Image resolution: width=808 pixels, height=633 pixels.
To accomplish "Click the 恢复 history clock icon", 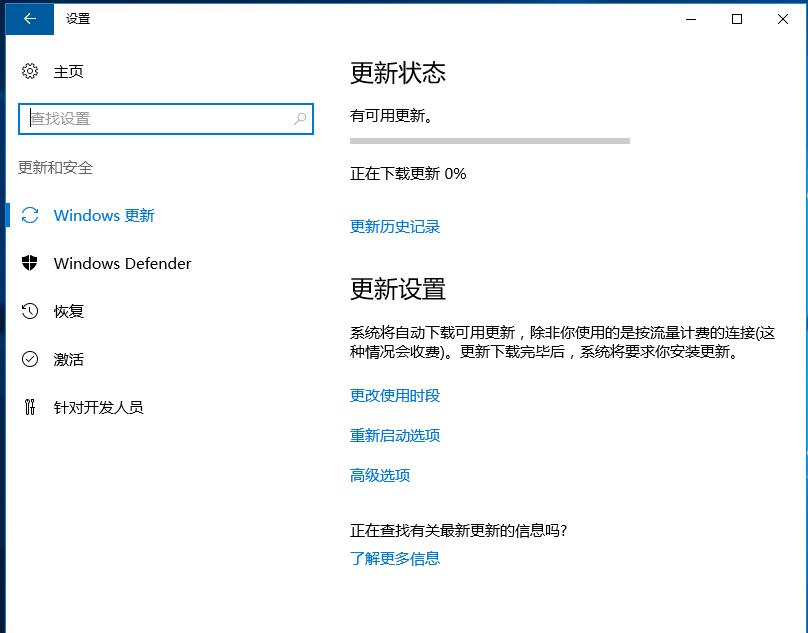I will 30,311.
